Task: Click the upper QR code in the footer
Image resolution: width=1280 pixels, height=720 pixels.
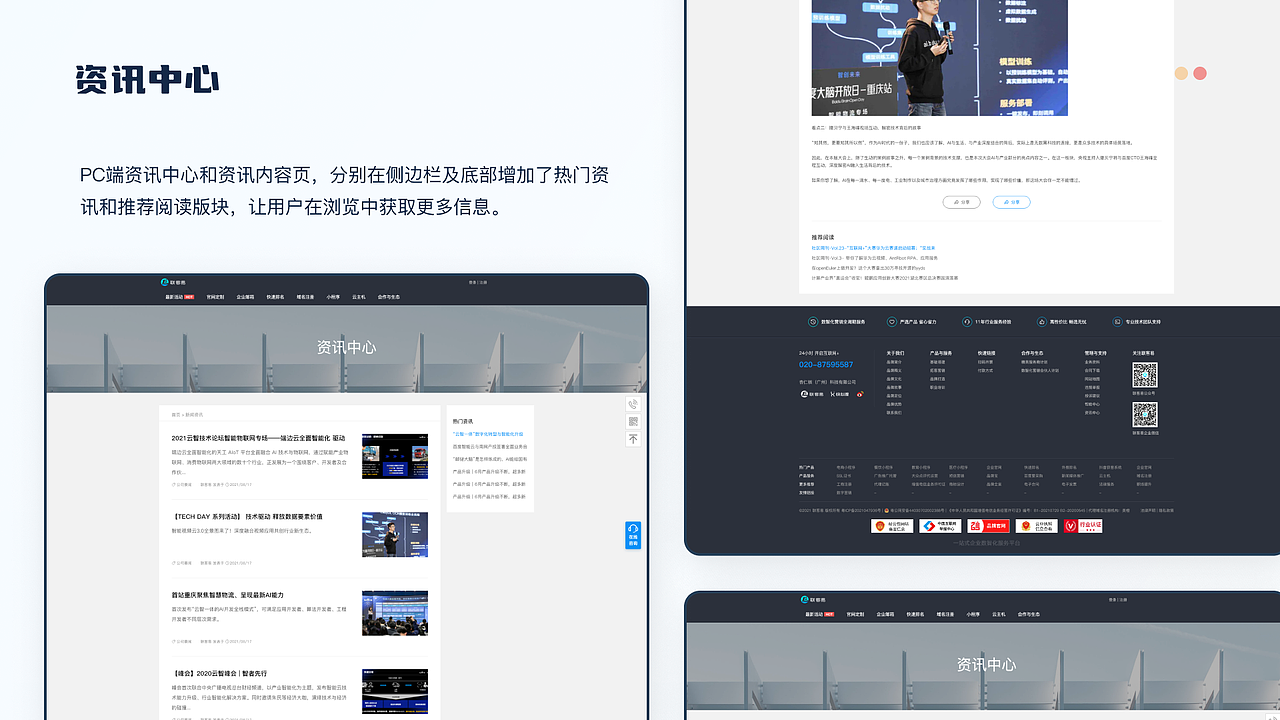Action: 1145,375
